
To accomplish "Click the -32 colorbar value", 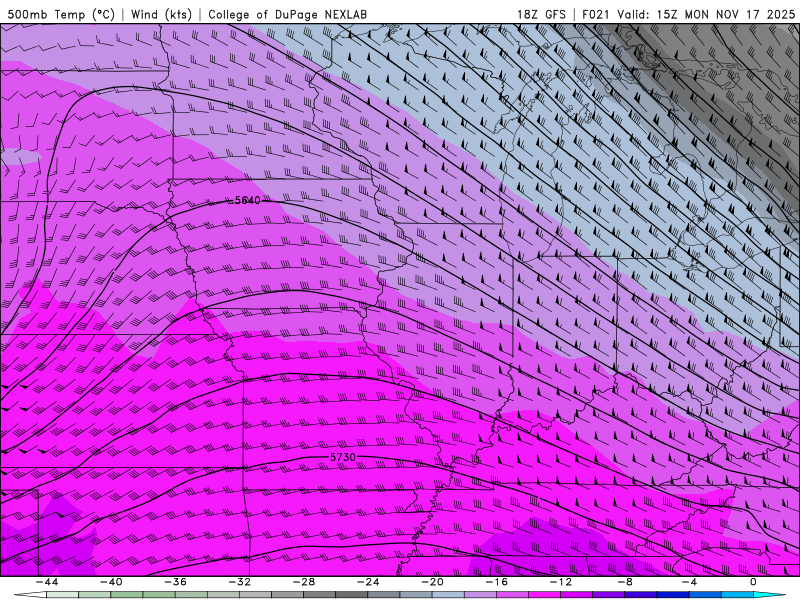I will [x=240, y=582].
